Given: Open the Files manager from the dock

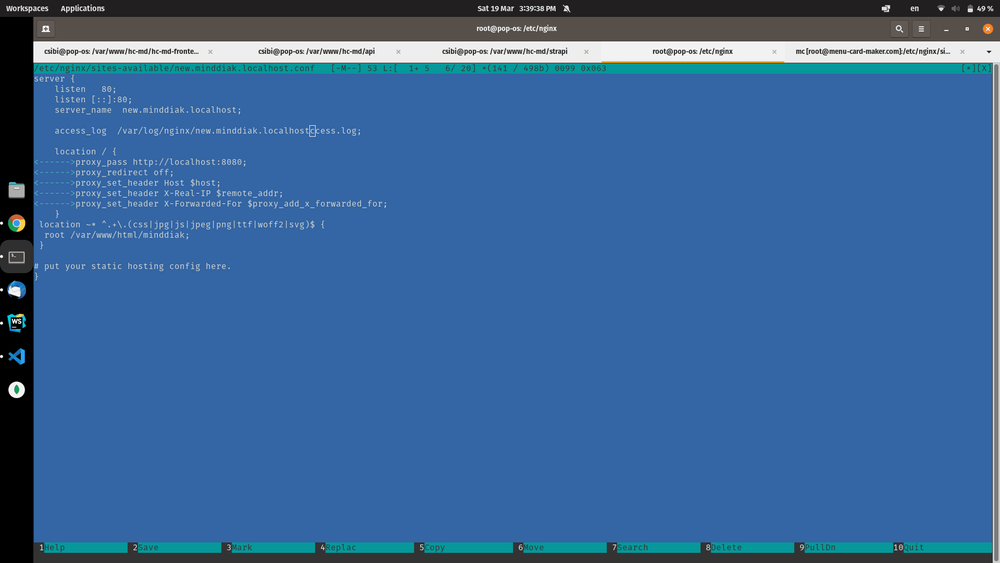Looking at the screenshot, I should click(x=16, y=190).
